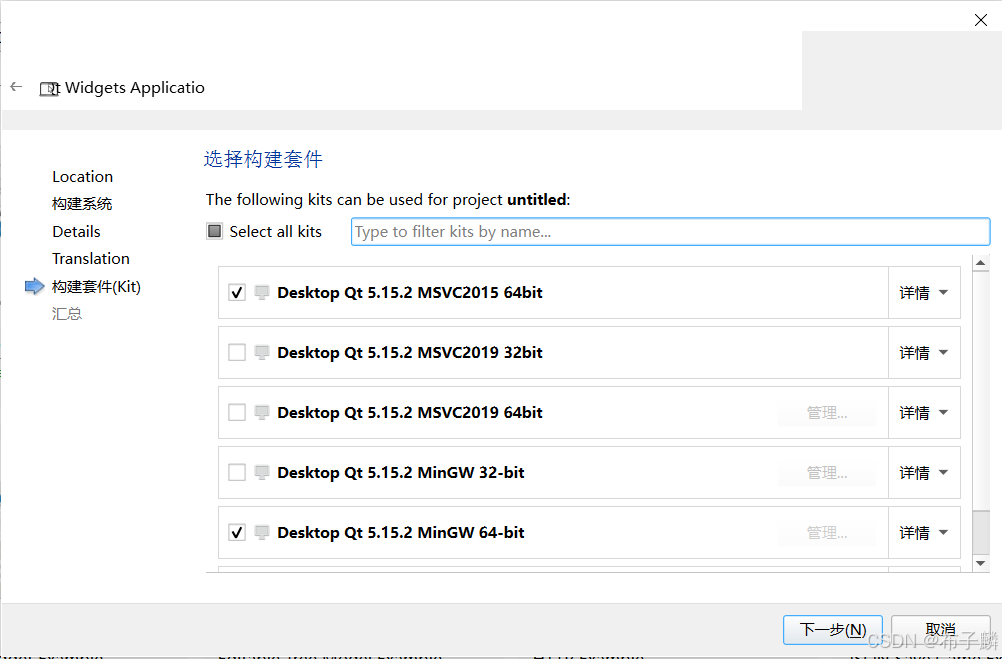Viewport: 1002px width, 659px height.
Task: Expand 详情 for MSVC2019 64bit kit
Action: pyautogui.click(x=924, y=413)
